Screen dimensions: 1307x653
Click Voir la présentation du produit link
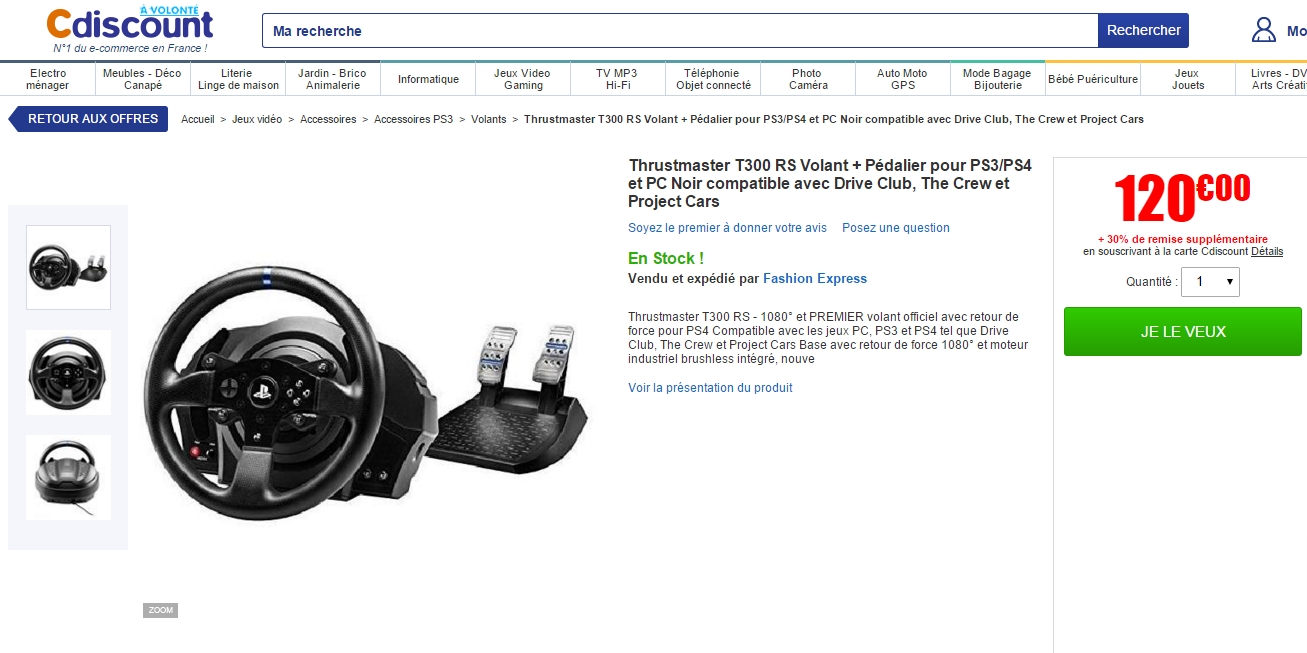[x=710, y=388]
